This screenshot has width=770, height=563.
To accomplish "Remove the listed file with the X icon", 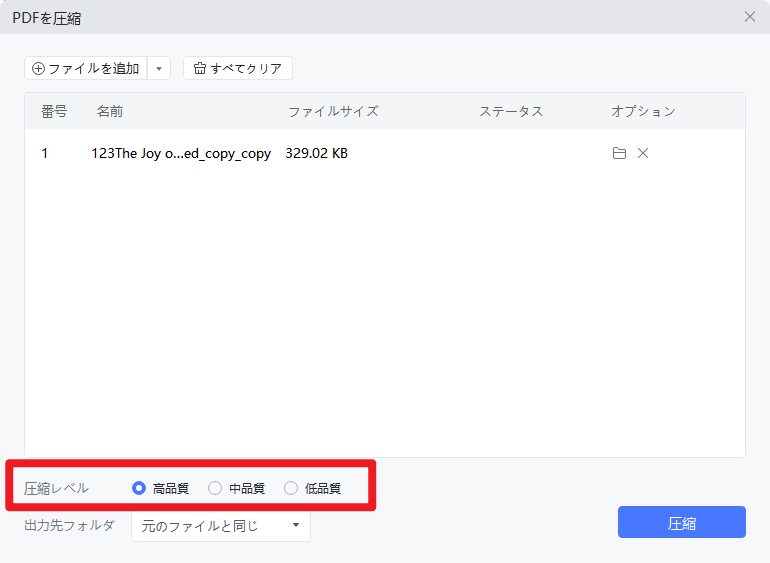I will tap(643, 153).
